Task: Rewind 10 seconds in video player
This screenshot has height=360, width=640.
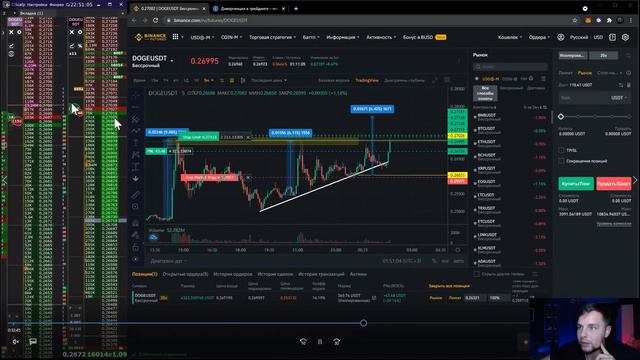Action: tap(303, 342)
